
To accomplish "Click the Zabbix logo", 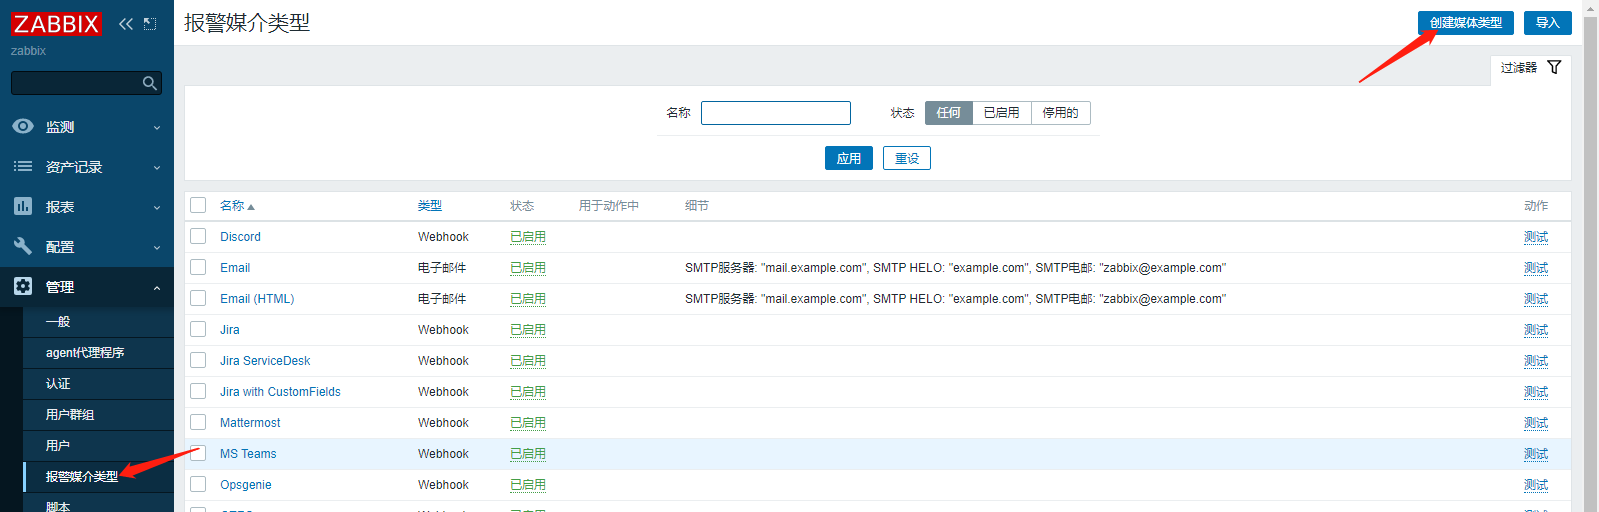I will pyautogui.click(x=56, y=23).
